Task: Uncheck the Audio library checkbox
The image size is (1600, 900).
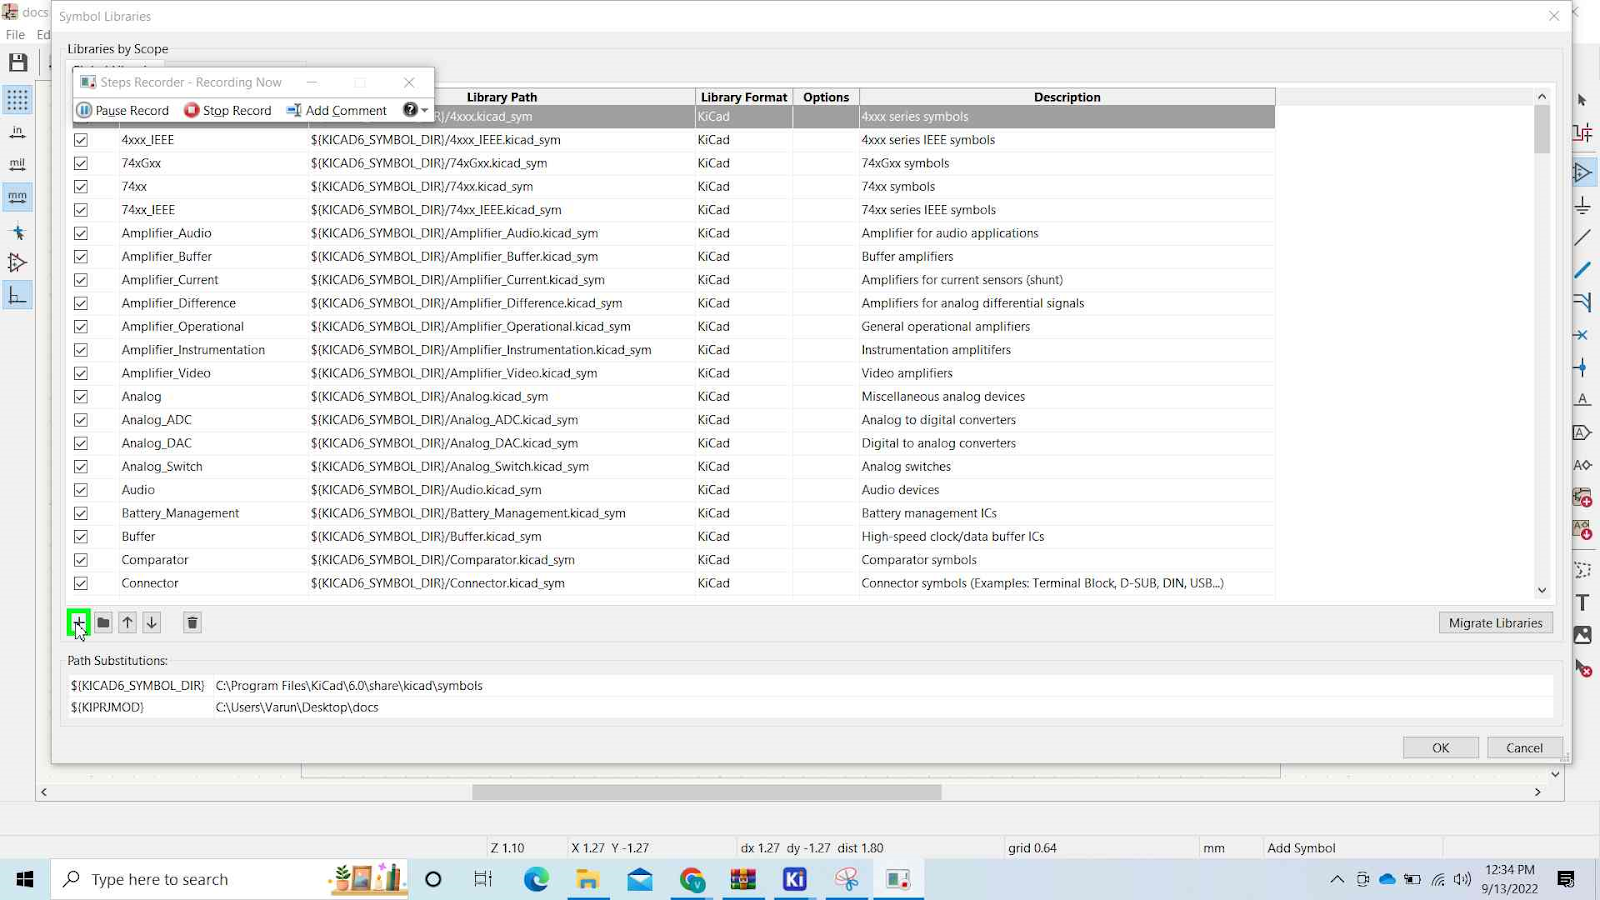Action: [81, 490]
